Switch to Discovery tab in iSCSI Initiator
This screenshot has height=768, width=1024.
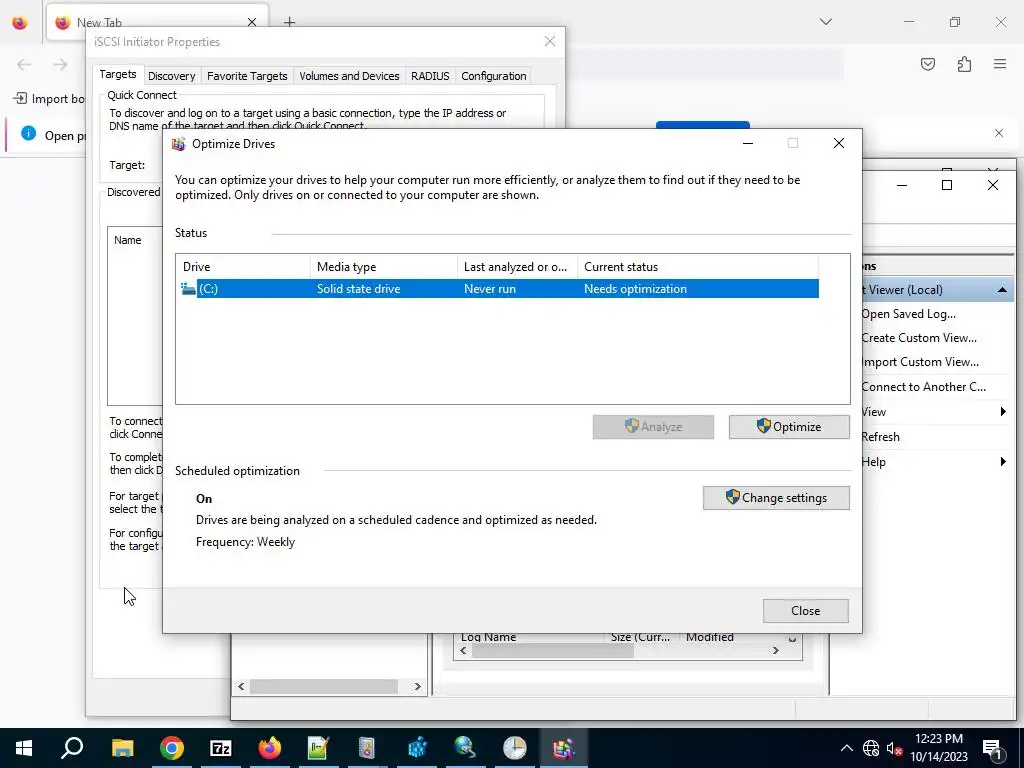tap(172, 76)
